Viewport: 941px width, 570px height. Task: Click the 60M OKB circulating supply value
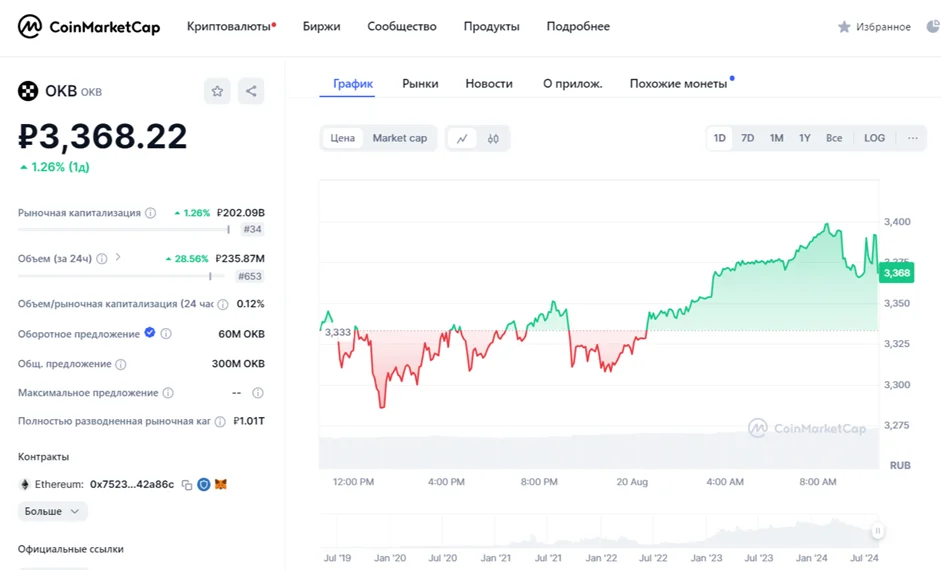[241, 334]
